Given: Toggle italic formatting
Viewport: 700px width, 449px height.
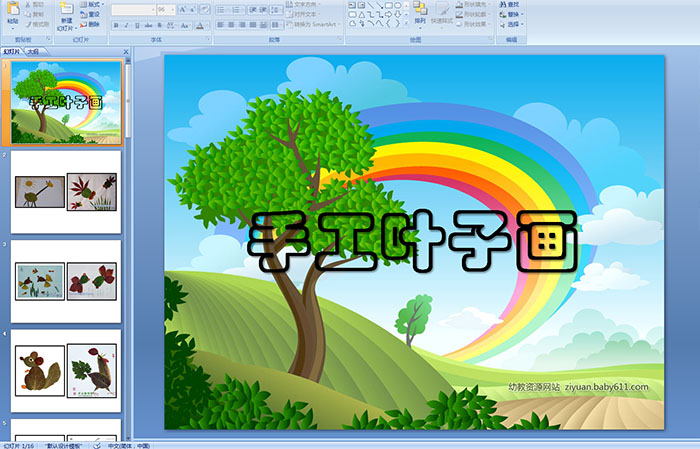Looking at the screenshot, I should click(x=126, y=25).
